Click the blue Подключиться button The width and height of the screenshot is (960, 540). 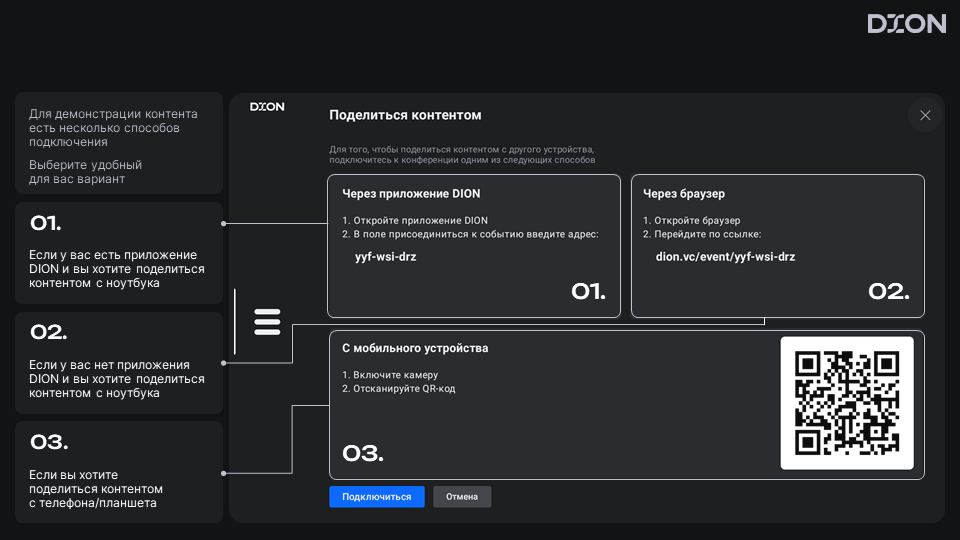(x=377, y=497)
